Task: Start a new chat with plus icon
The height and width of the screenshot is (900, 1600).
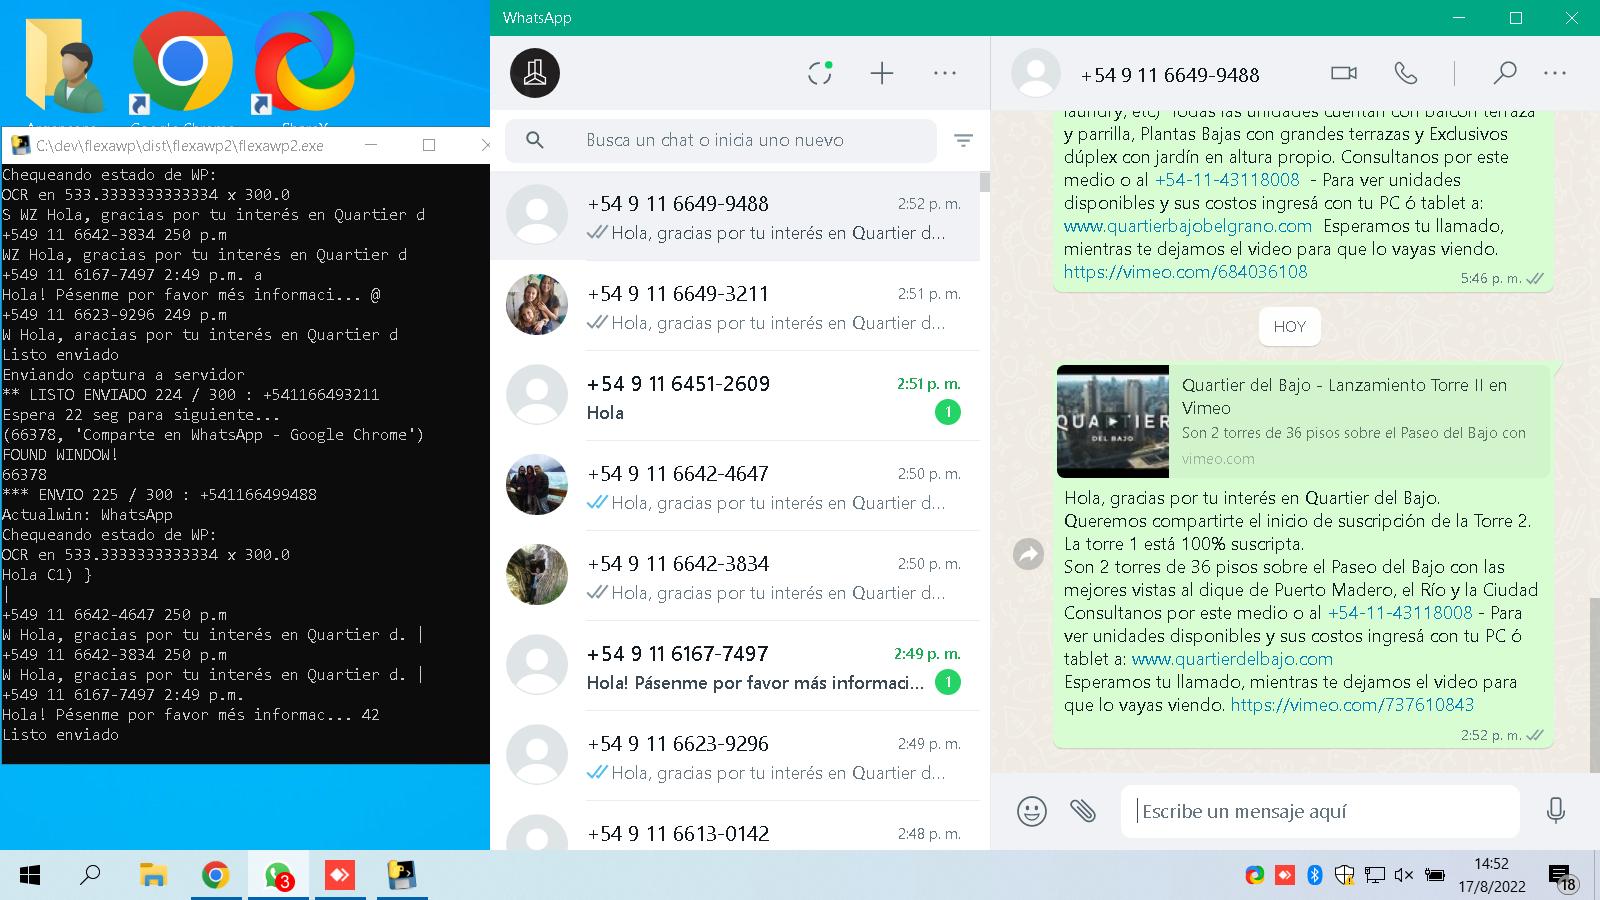Action: pos(882,73)
